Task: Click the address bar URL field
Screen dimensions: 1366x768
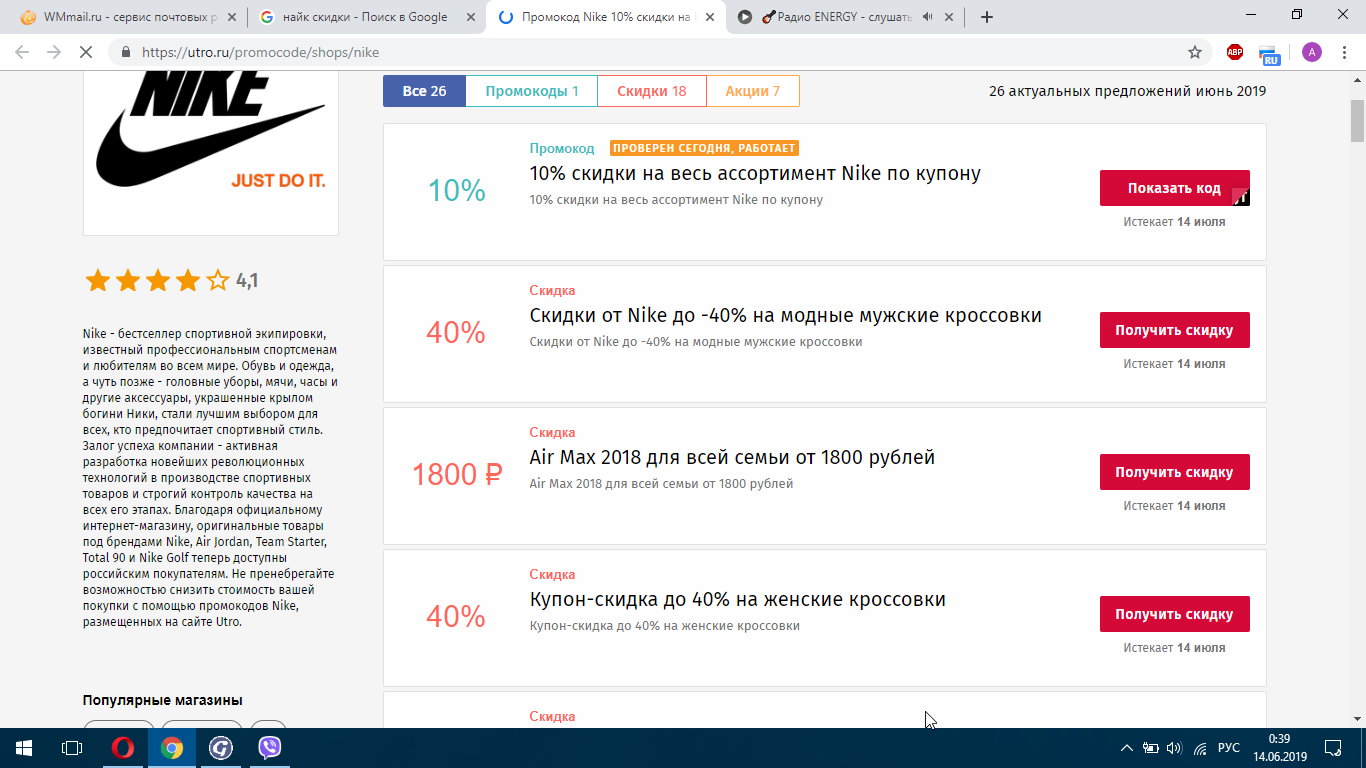Action: (660, 52)
